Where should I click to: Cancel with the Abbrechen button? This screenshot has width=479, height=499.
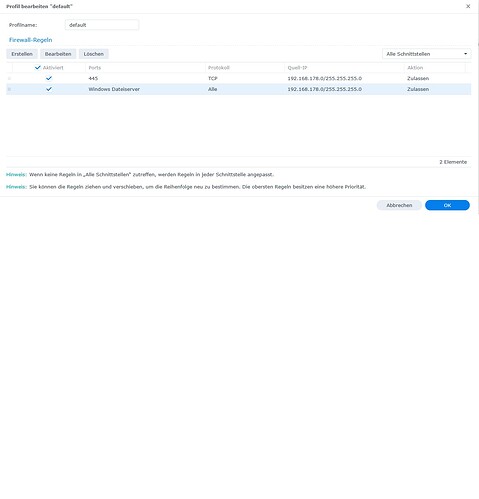click(399, 205)
